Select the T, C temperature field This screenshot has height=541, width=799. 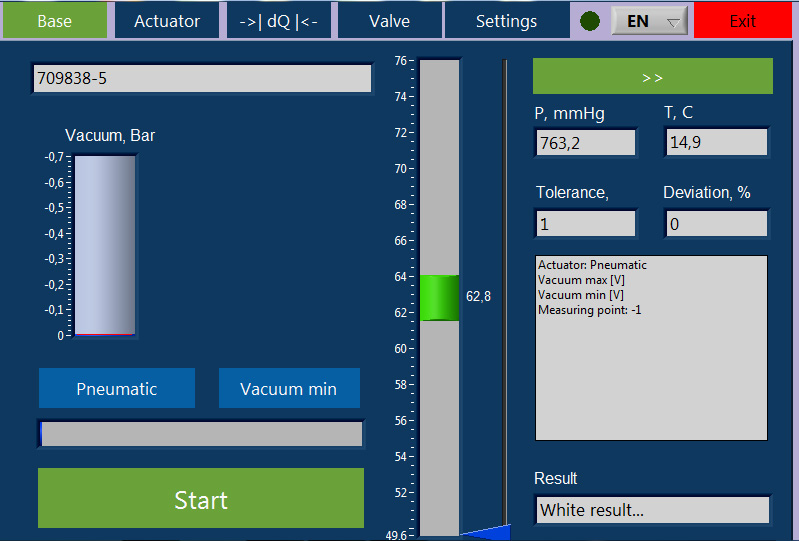point(716,143)
